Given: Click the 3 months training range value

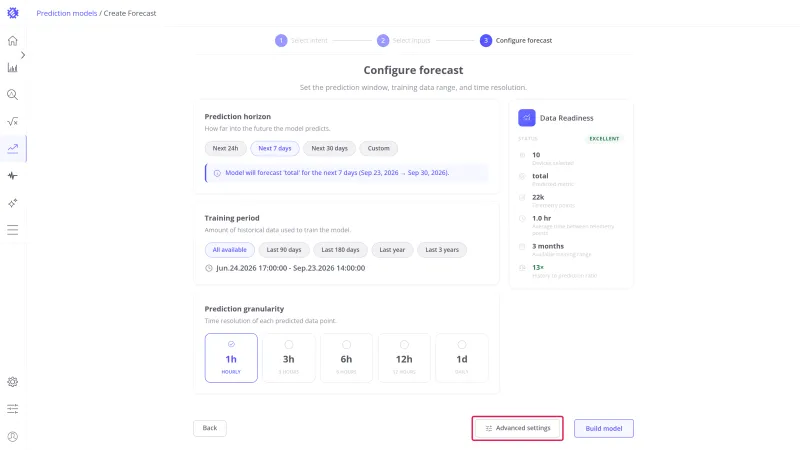Looking at the screenshot, I should [548, 246].
